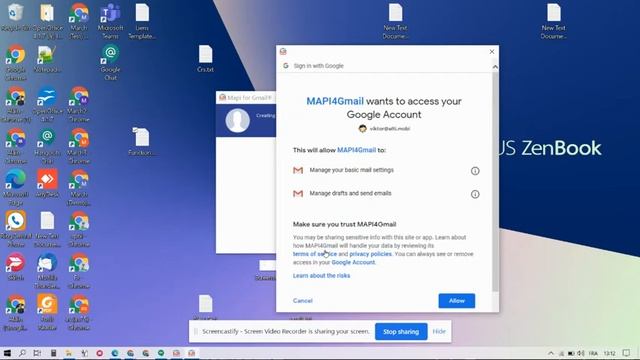Click the Allow button

[457, 301]
